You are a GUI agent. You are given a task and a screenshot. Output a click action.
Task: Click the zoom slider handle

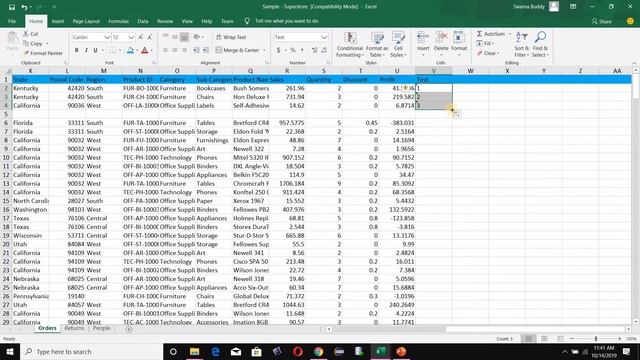596,339
